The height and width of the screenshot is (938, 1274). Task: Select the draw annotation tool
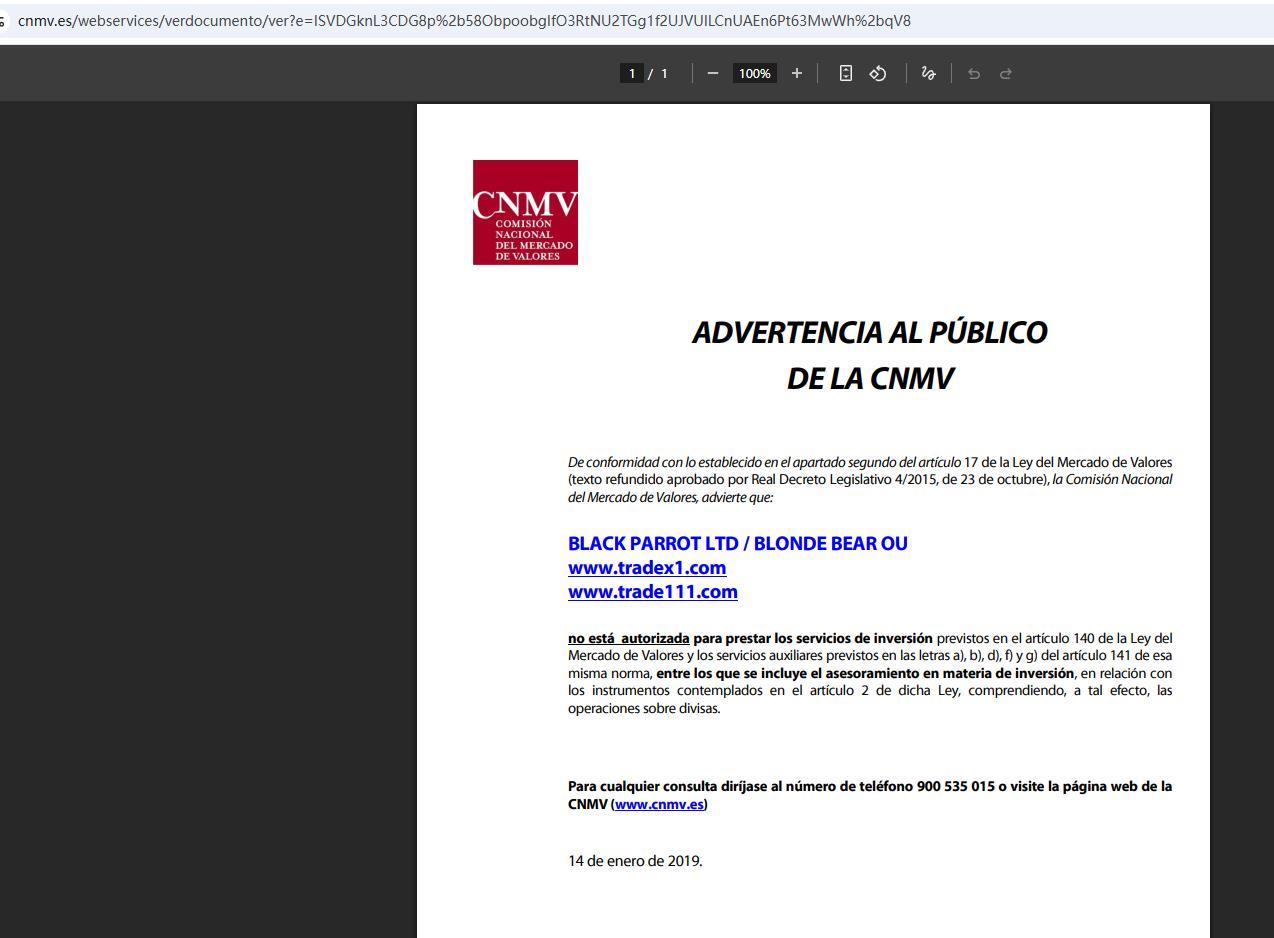click(928, 73)
